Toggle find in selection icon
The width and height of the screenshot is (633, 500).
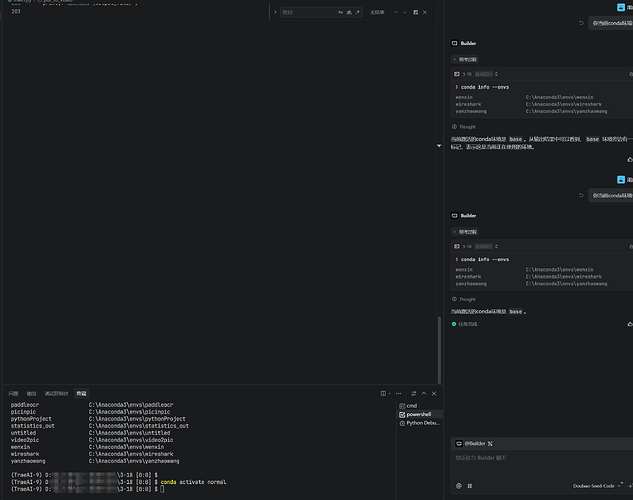[x=415, y=13]
